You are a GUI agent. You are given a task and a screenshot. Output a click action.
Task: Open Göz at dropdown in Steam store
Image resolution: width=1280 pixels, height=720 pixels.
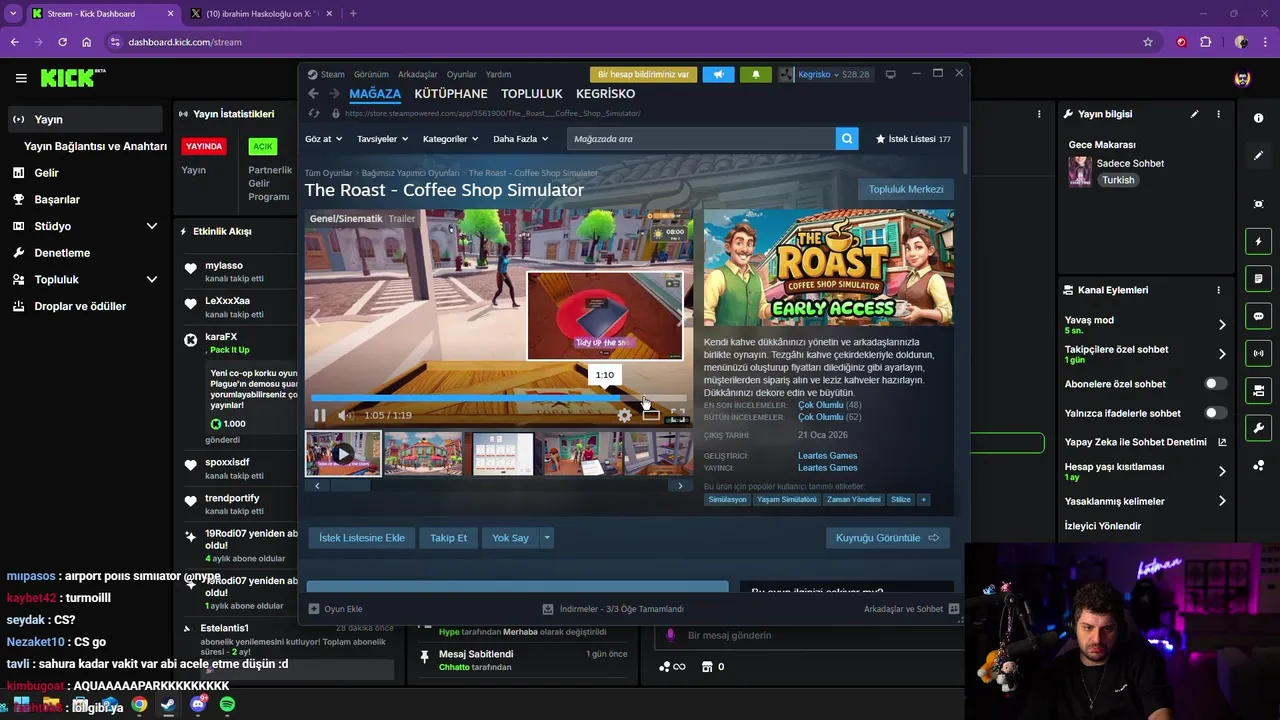click(x=323, y=139)
